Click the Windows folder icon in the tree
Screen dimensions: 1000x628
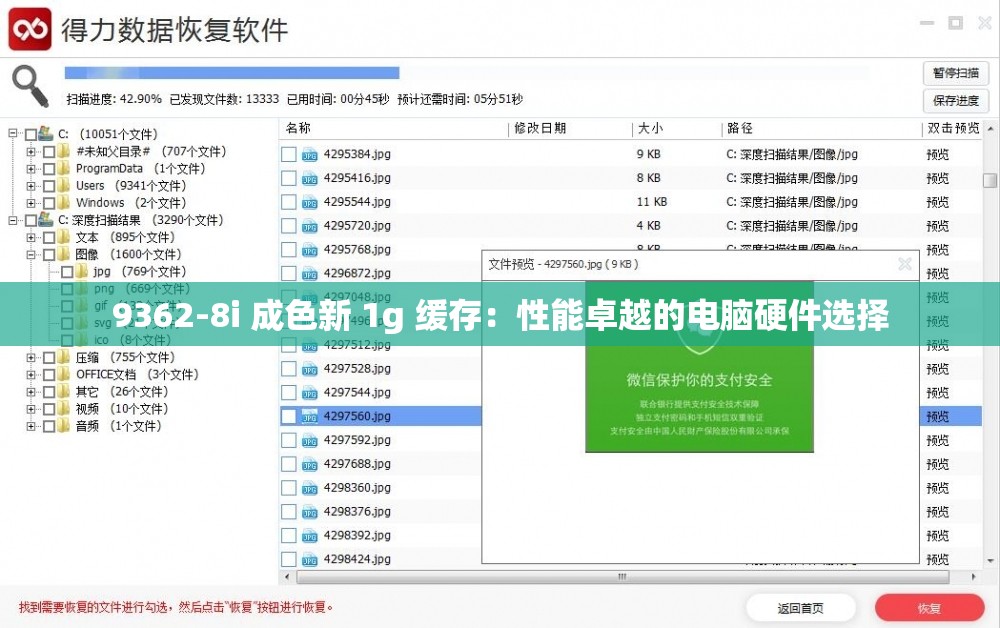(62, 202)
